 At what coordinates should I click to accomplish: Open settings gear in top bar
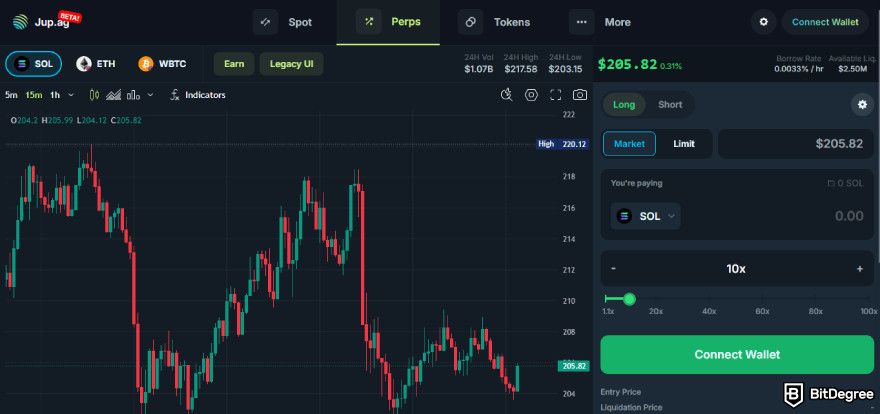click(763, 22)
